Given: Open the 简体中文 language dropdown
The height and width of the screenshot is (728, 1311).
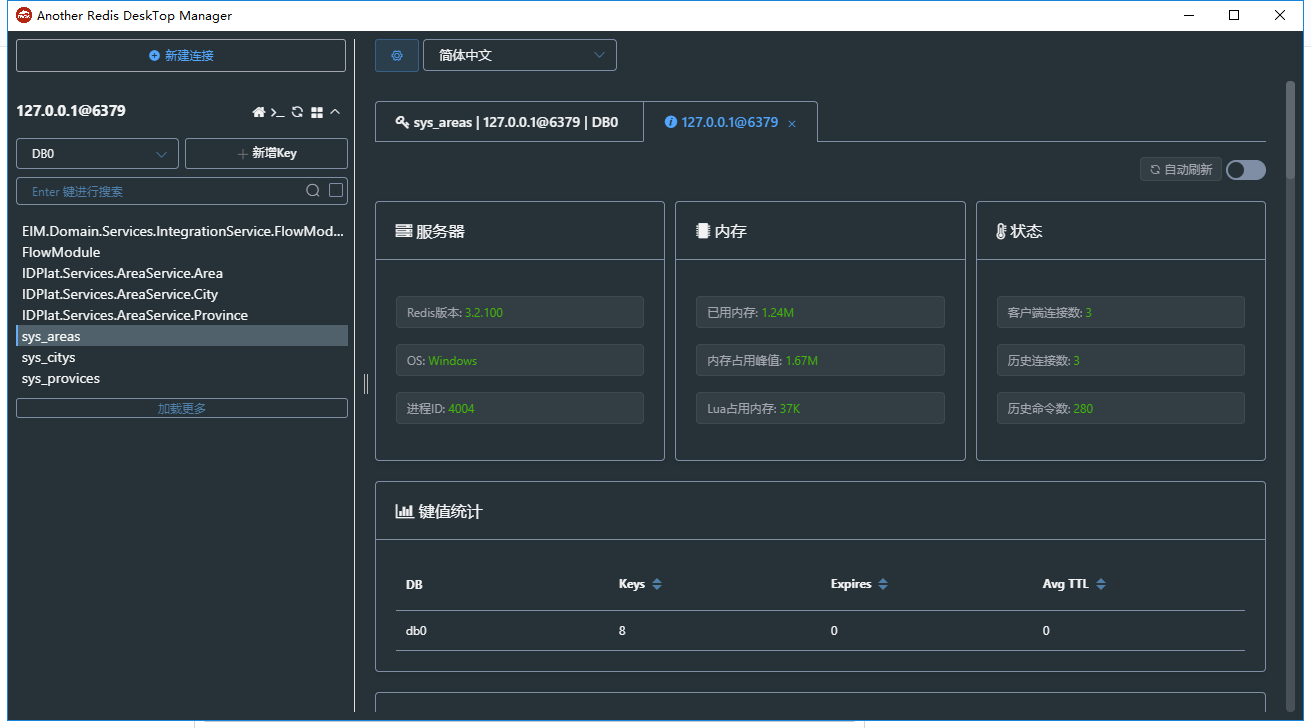Looking at the screenshot, I should tap(520, 56).
